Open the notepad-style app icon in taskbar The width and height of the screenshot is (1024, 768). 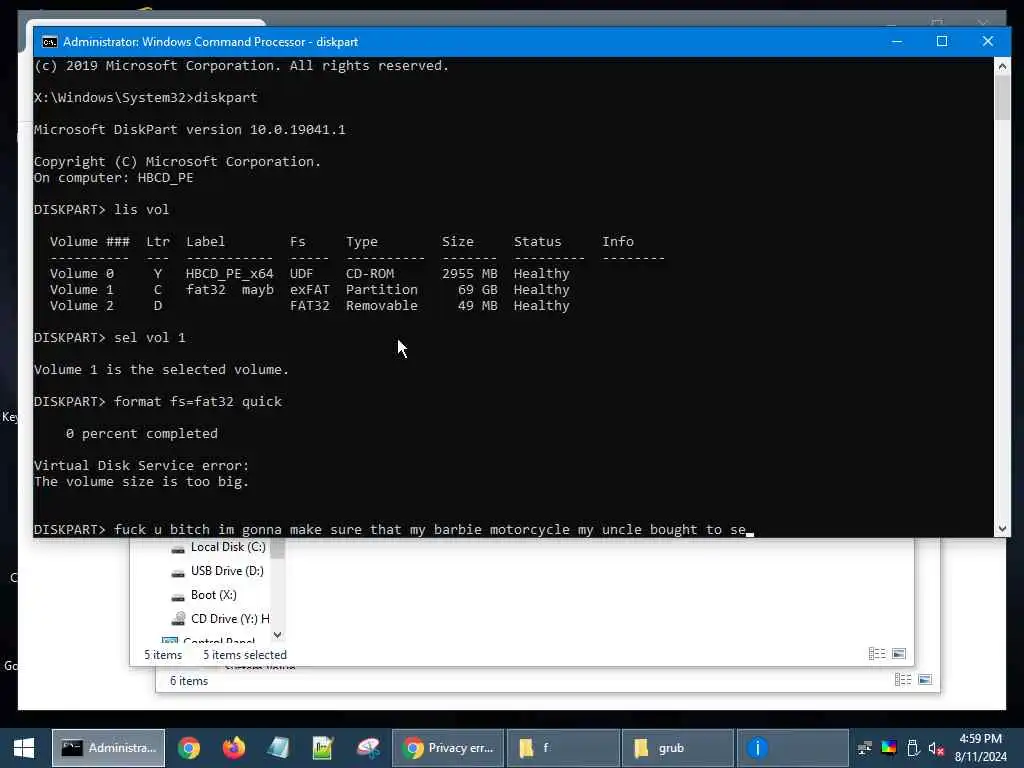pos(278,748)
